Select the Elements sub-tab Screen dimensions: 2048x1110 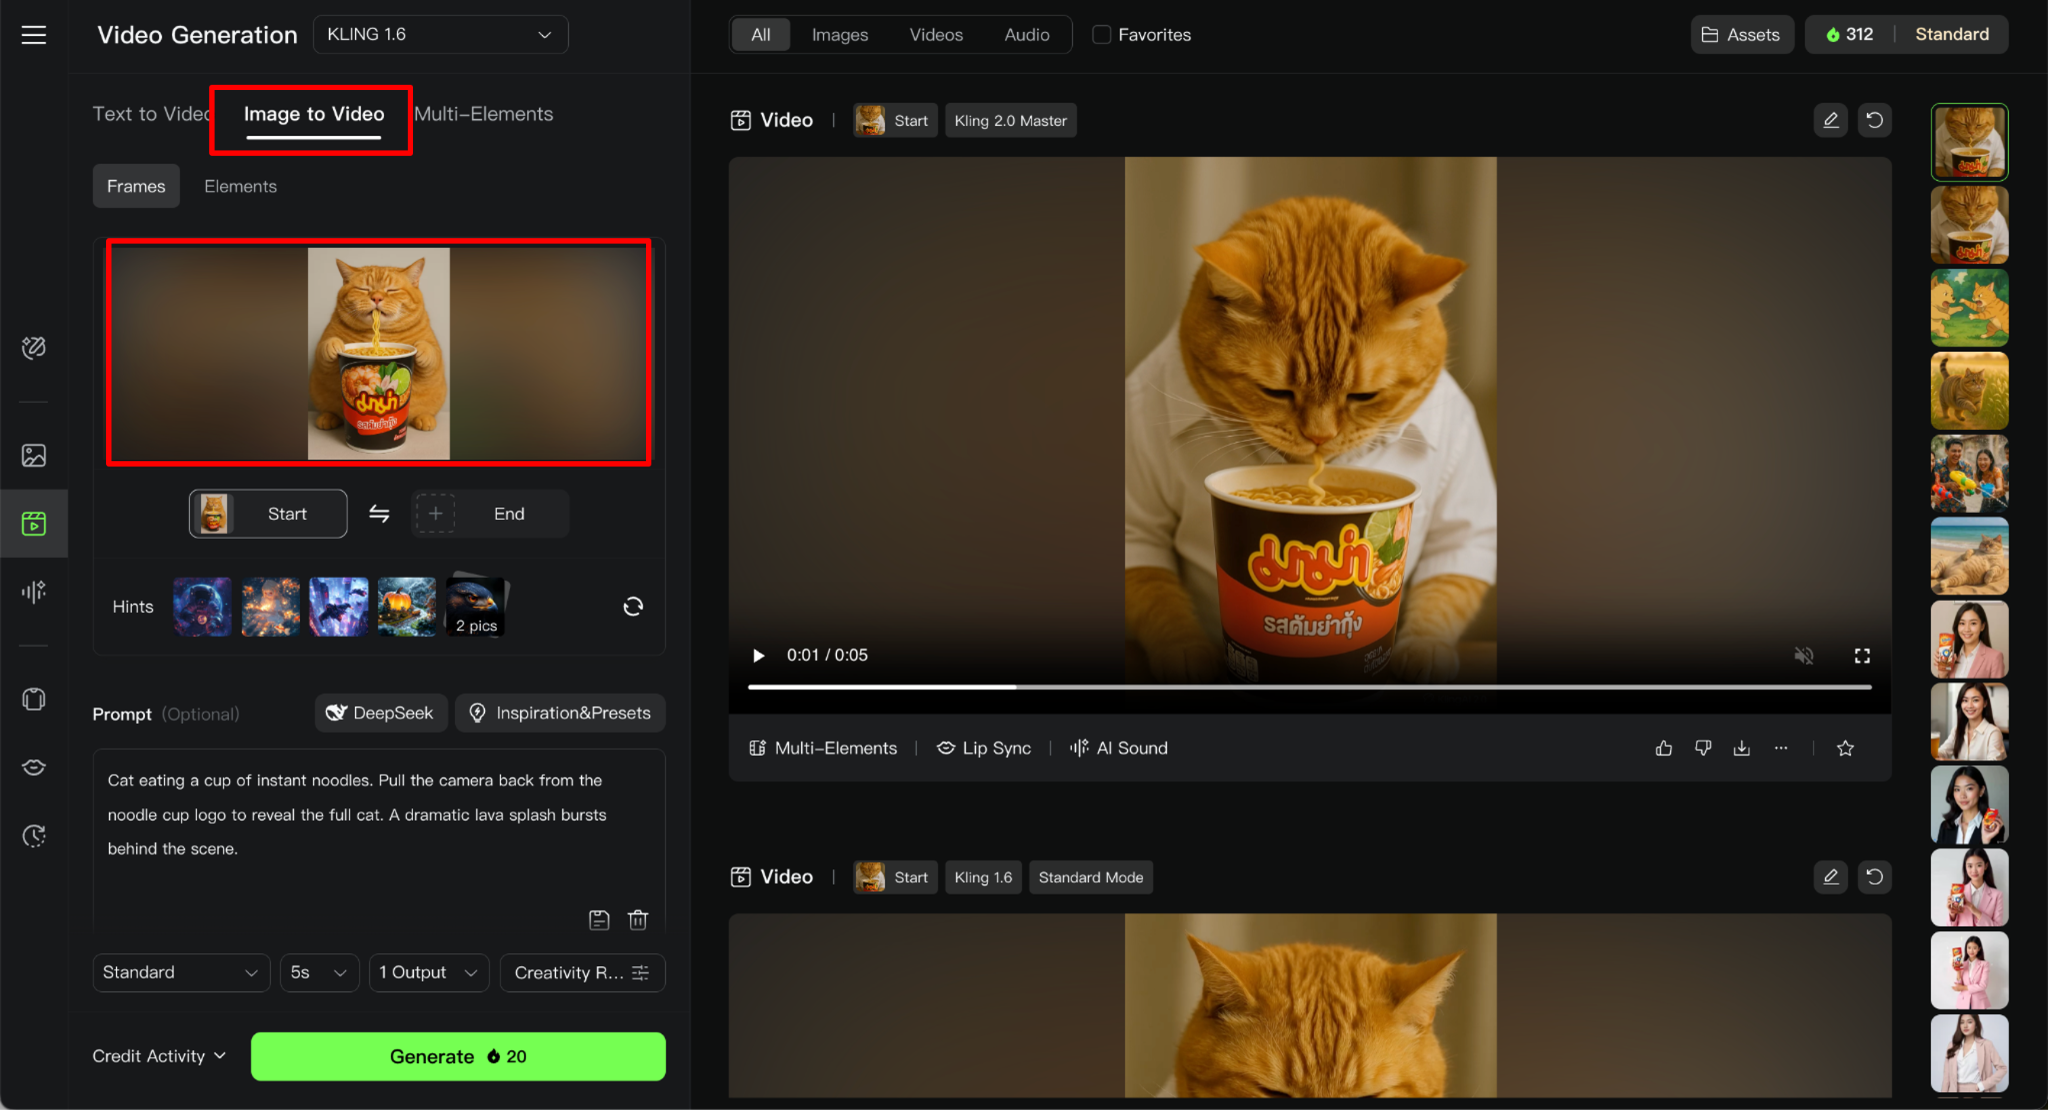tap(240, 186)
